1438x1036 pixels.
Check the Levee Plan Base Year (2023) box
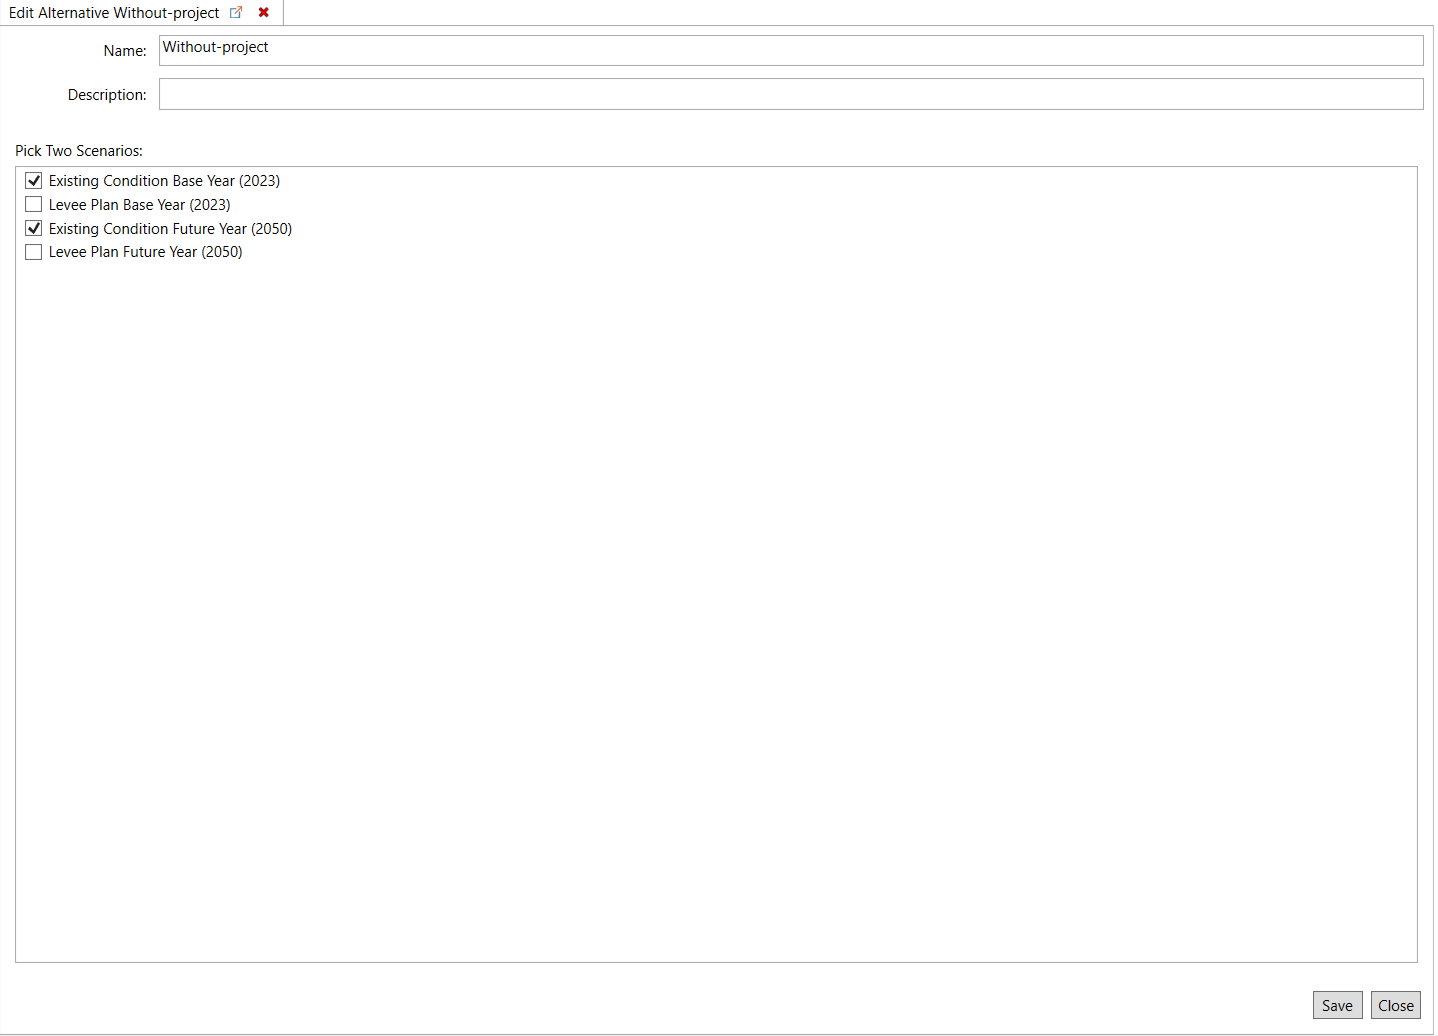34,205
